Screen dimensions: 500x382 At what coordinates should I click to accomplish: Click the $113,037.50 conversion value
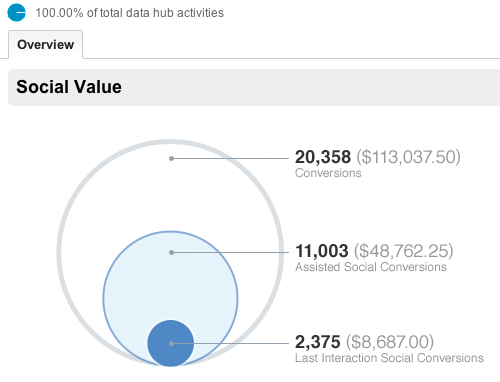coord(409,157)
